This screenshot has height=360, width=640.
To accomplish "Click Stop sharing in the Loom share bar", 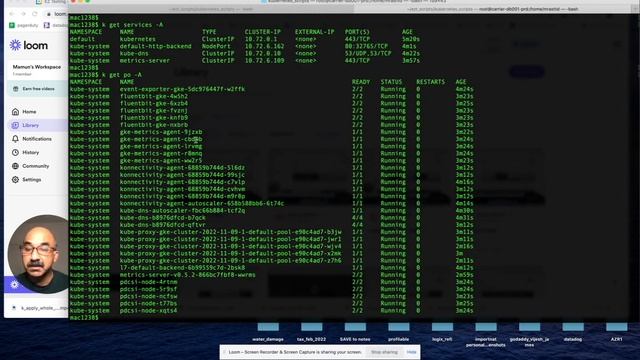I will pos(384,352).
